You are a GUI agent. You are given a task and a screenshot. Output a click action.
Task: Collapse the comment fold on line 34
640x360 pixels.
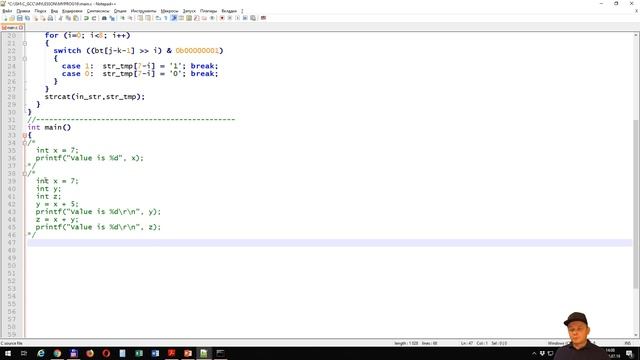pos(25,143)
